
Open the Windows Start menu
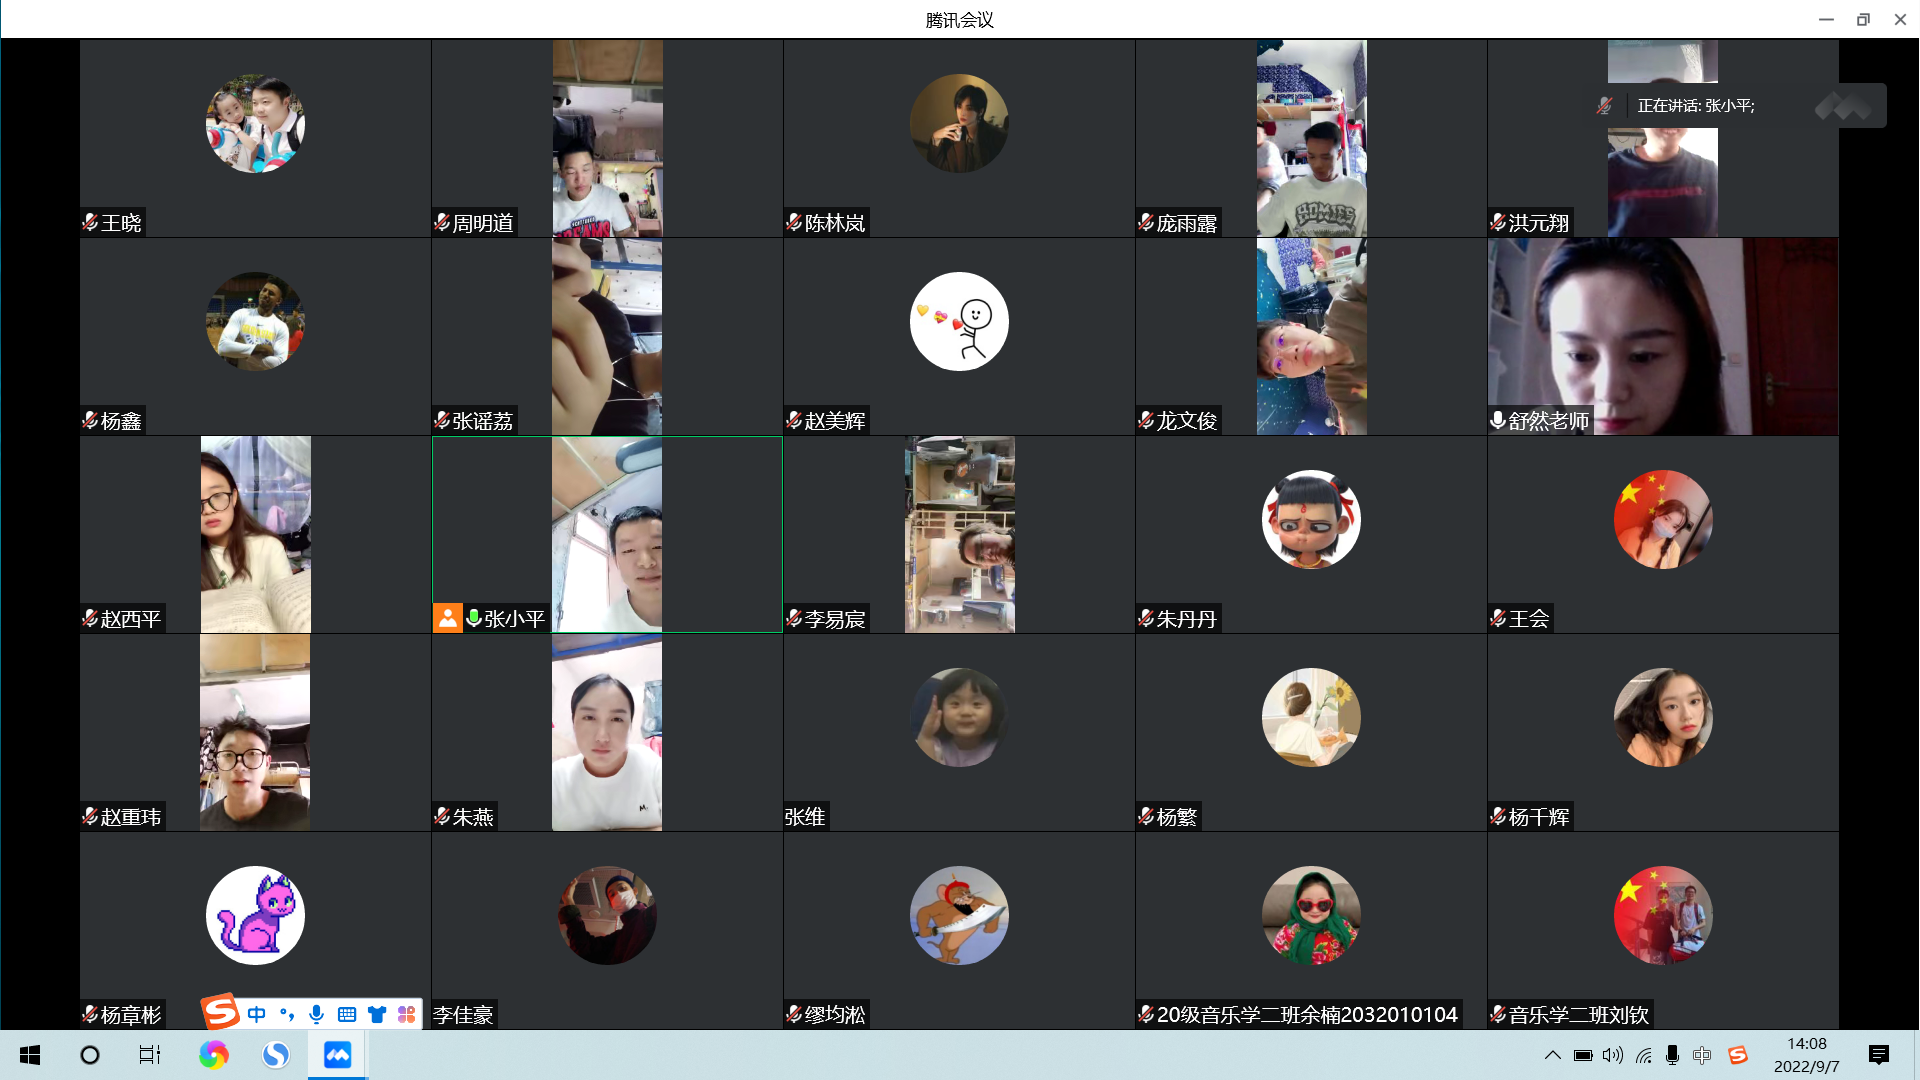tap(30, 1055)
